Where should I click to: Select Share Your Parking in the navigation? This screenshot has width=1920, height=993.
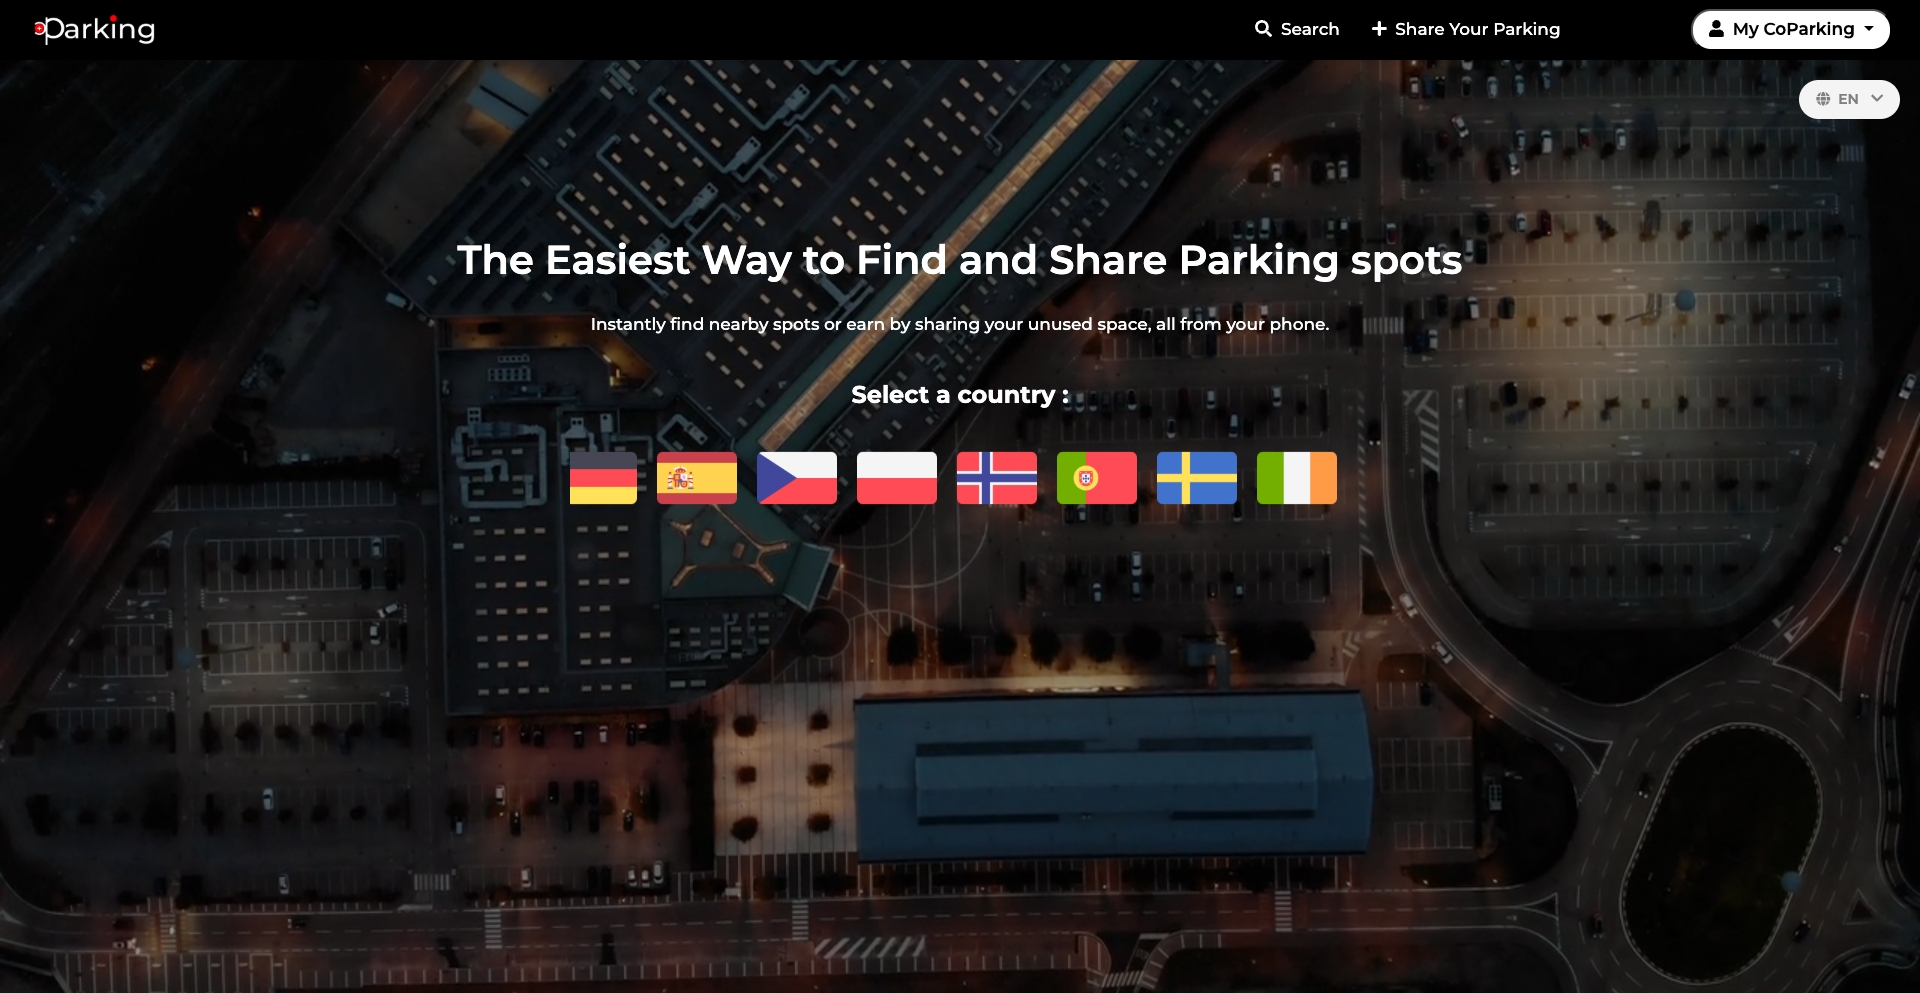pos(1477,29)
